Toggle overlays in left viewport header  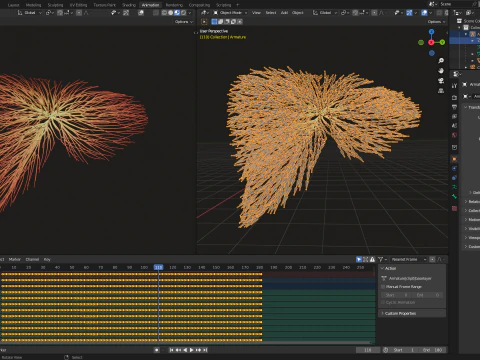[141, 13]
